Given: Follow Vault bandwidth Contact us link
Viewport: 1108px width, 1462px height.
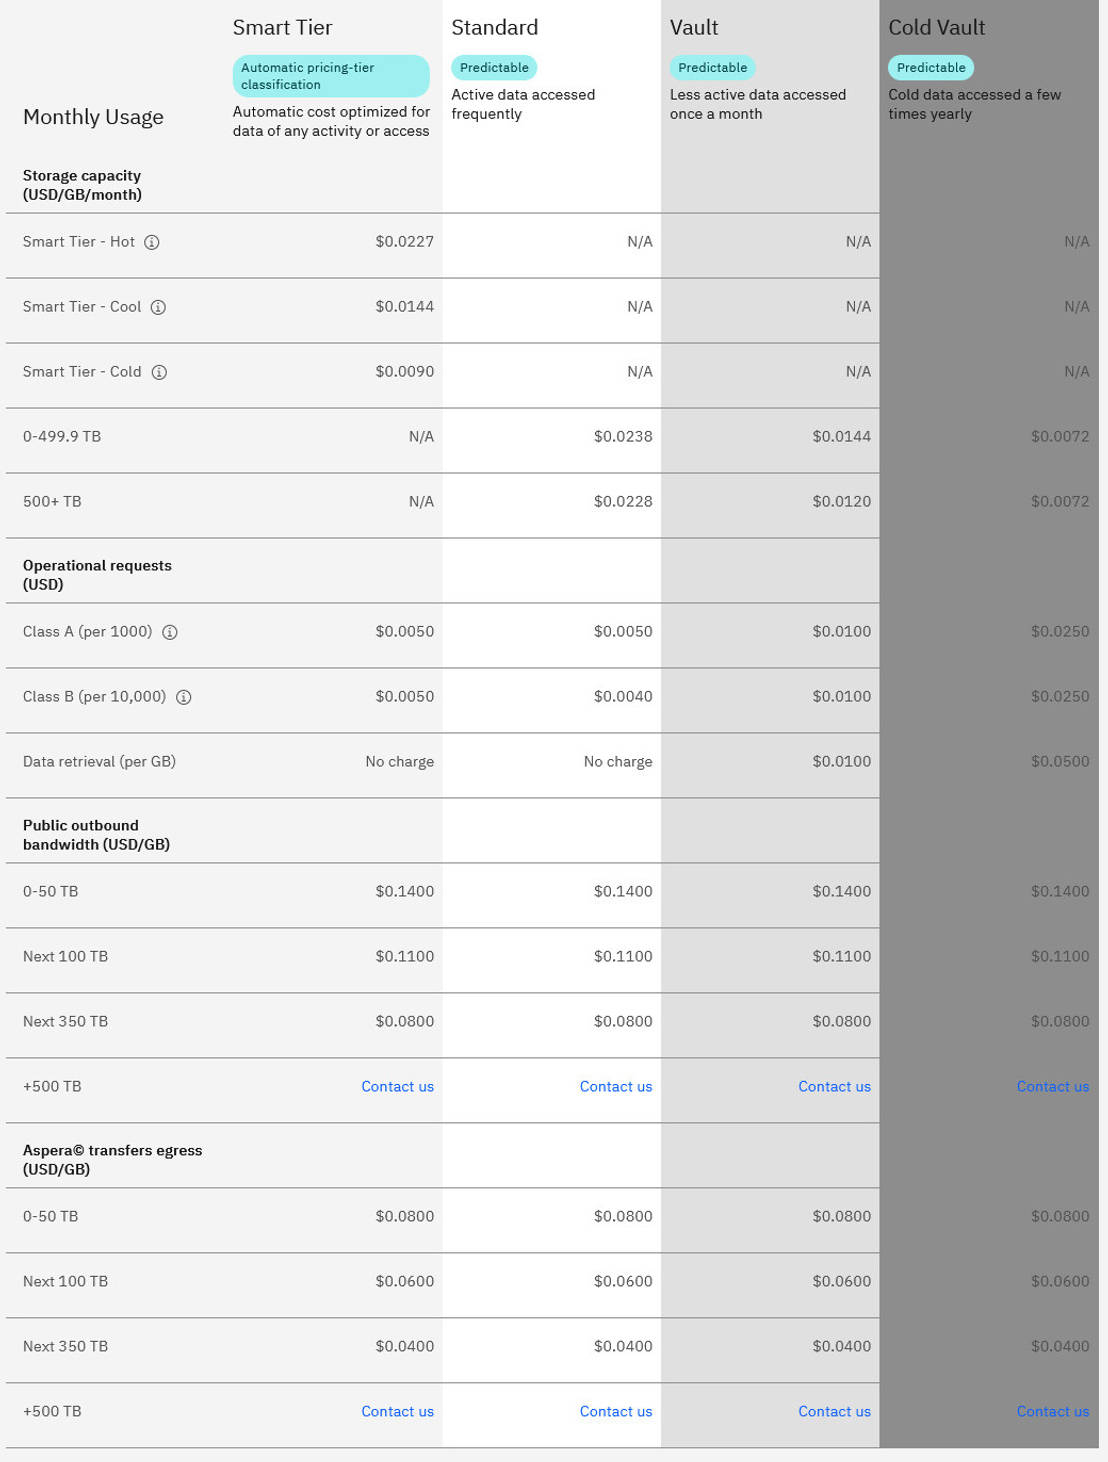Looking at the screenshot, I should (834, 1086).
